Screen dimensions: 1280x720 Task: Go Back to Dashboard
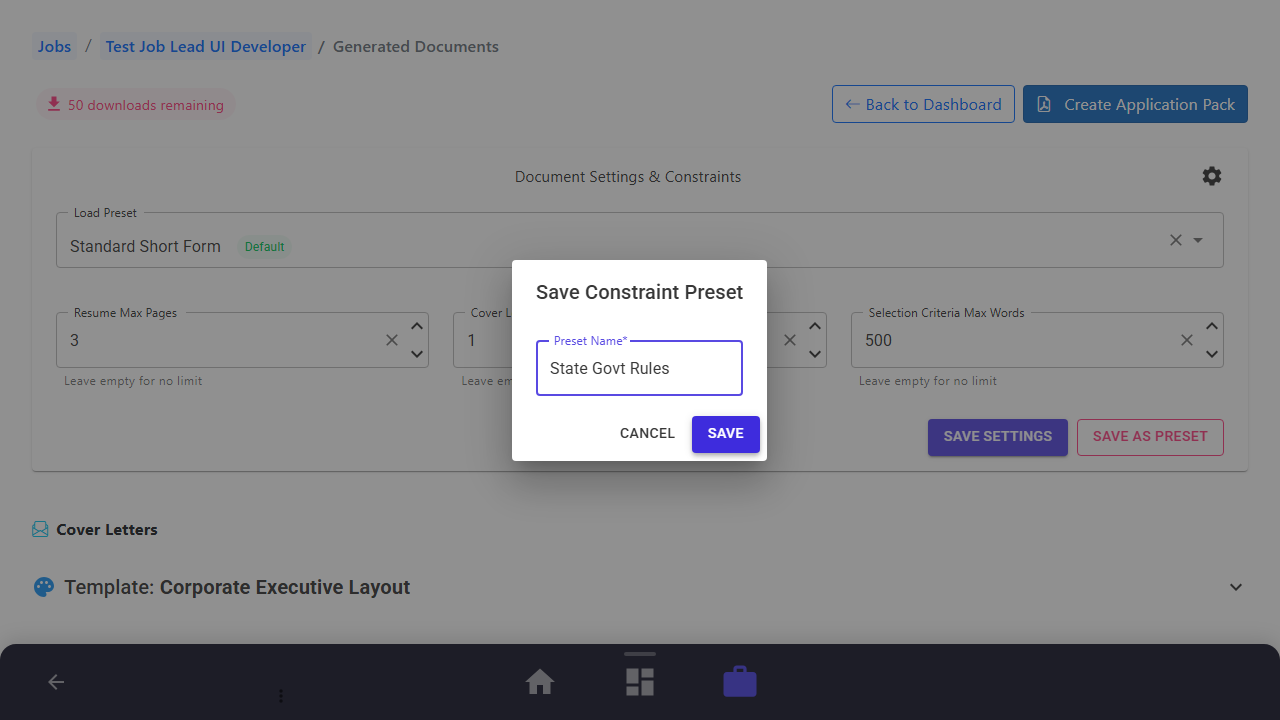tap(923, 104)
